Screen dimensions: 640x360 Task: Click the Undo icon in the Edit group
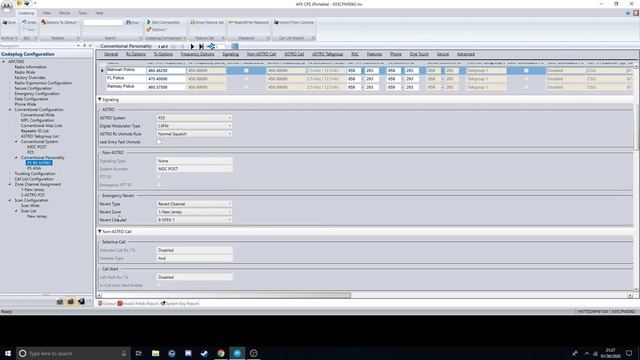24,22
